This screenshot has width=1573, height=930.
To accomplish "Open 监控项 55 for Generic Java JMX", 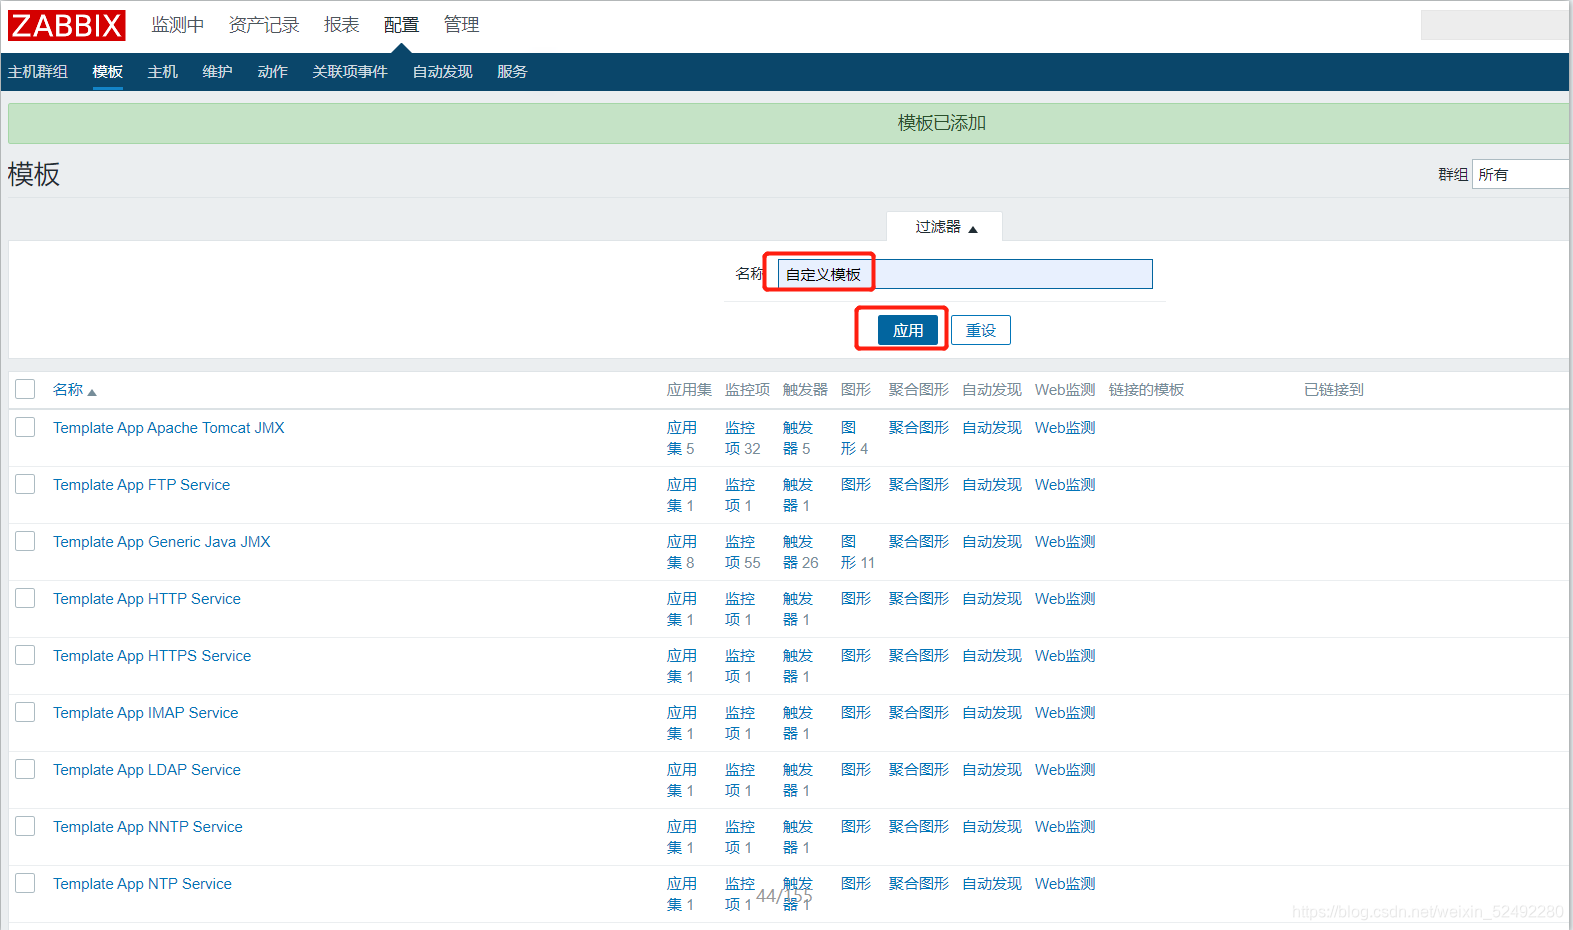I will coord(742,552).
